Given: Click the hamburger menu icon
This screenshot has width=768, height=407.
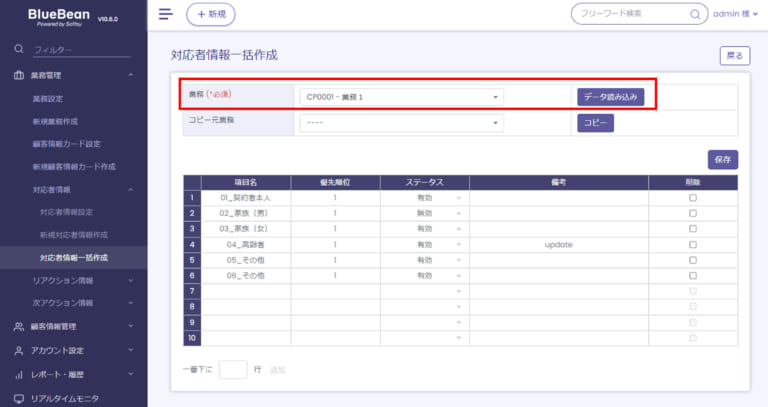Looking at the screenshot, I should (166, 14).
